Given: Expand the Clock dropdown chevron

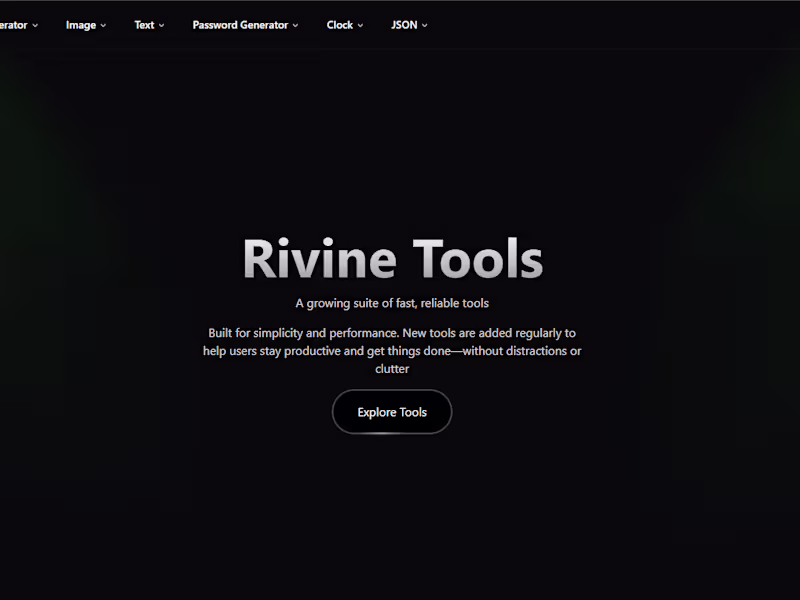Looking at the screenshot, I should [x=359, y=25].
